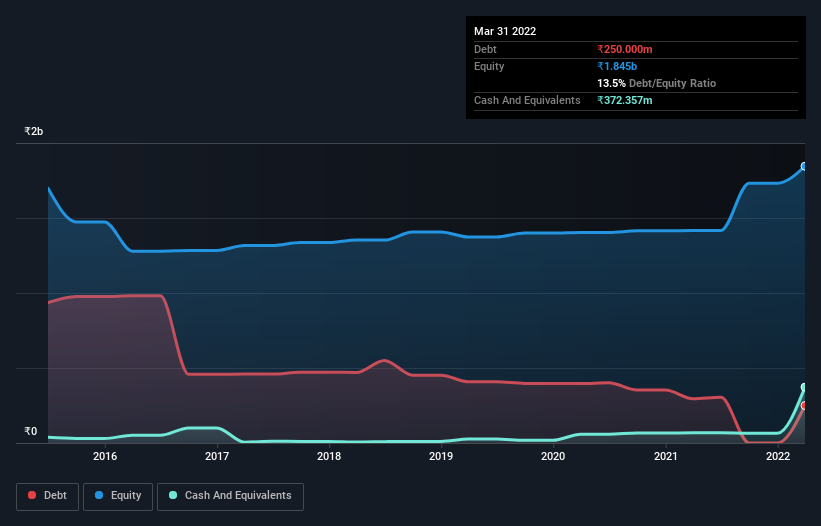Click the Equity label in tooltip
Viewport: 821px width, 526px height.
coord(489,66)
